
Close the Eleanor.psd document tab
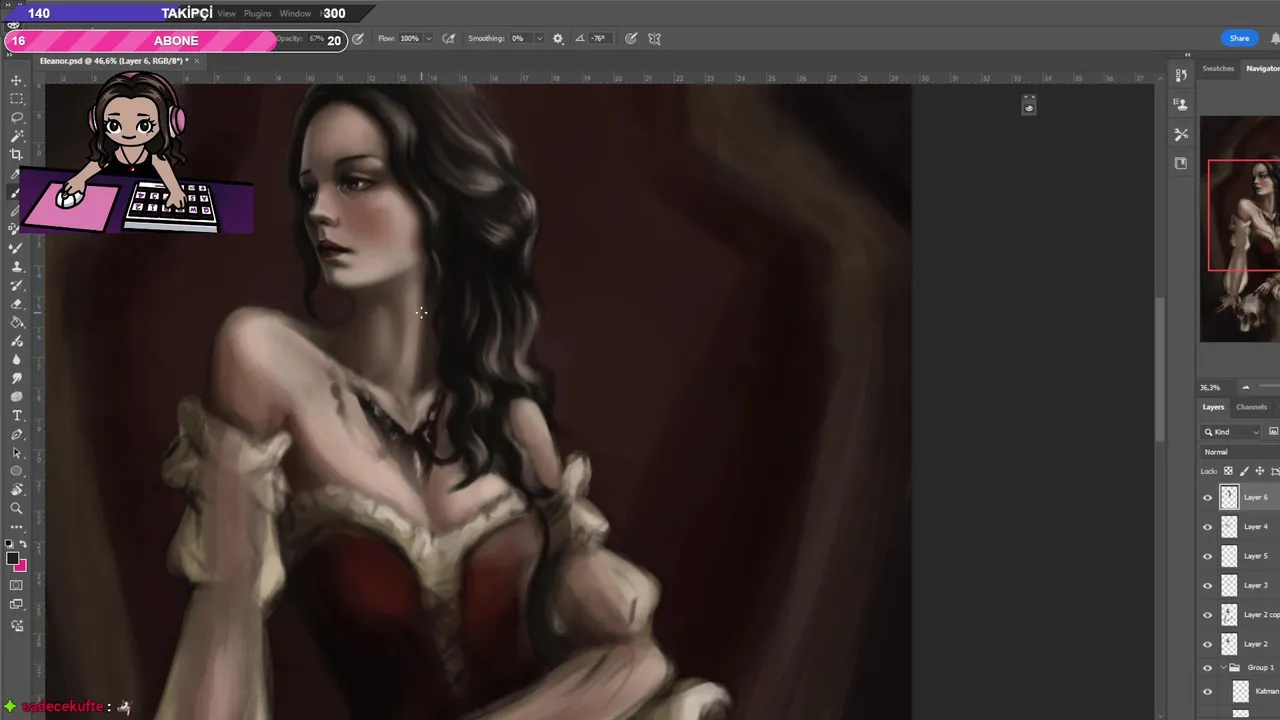tap(197, 61)
